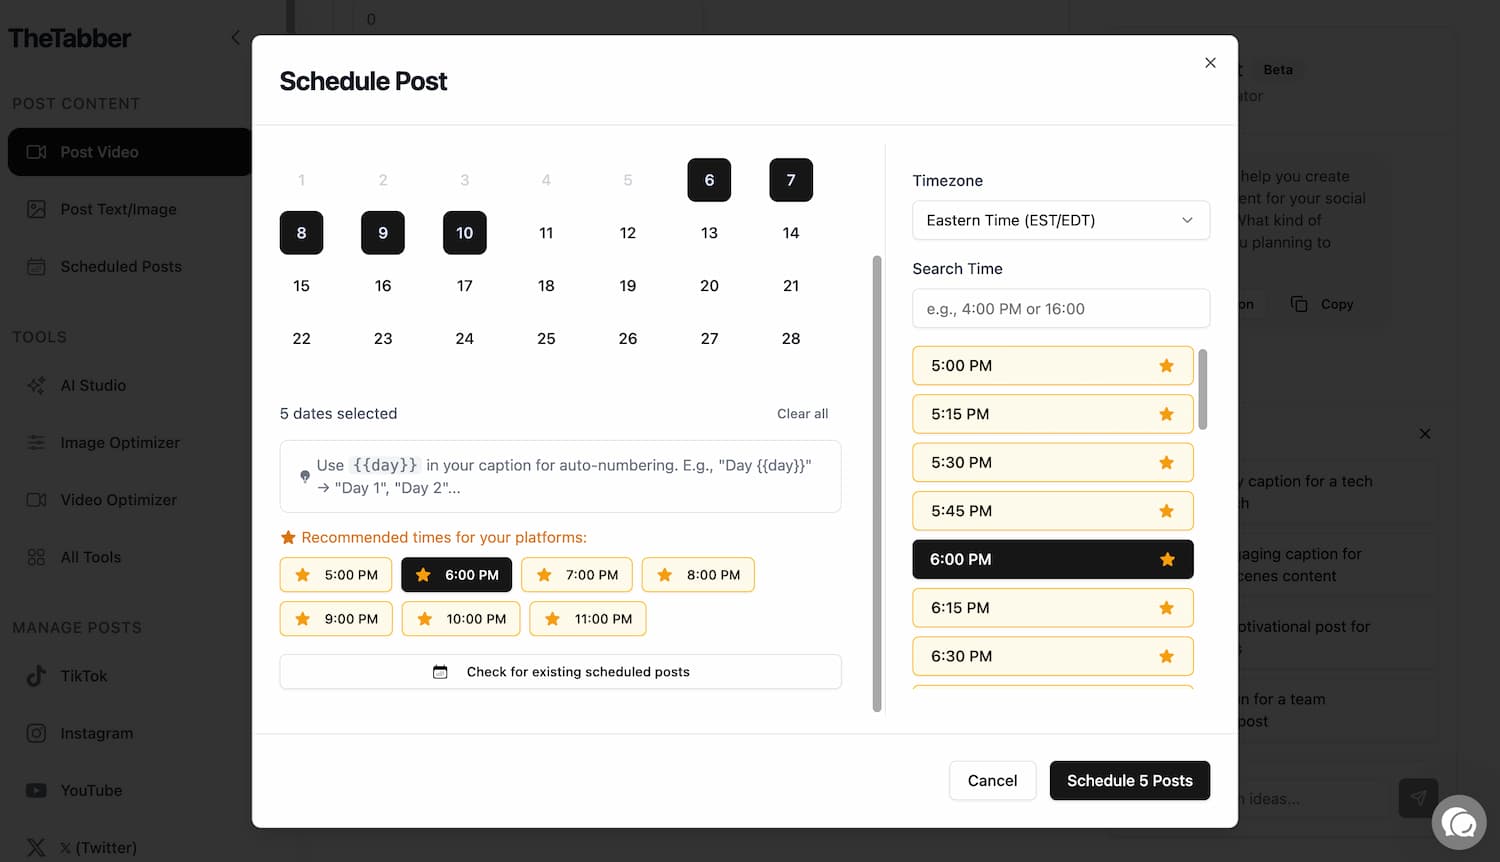1500x862 pixels.
Task: Click the Search Time input field
Action: [x=1060, y=308]
